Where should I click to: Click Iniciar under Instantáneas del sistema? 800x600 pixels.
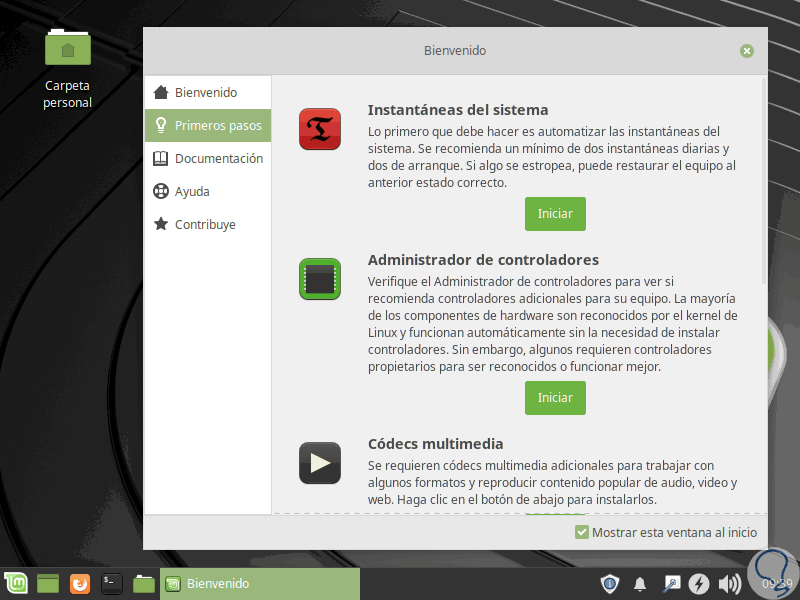click(555, 213)
